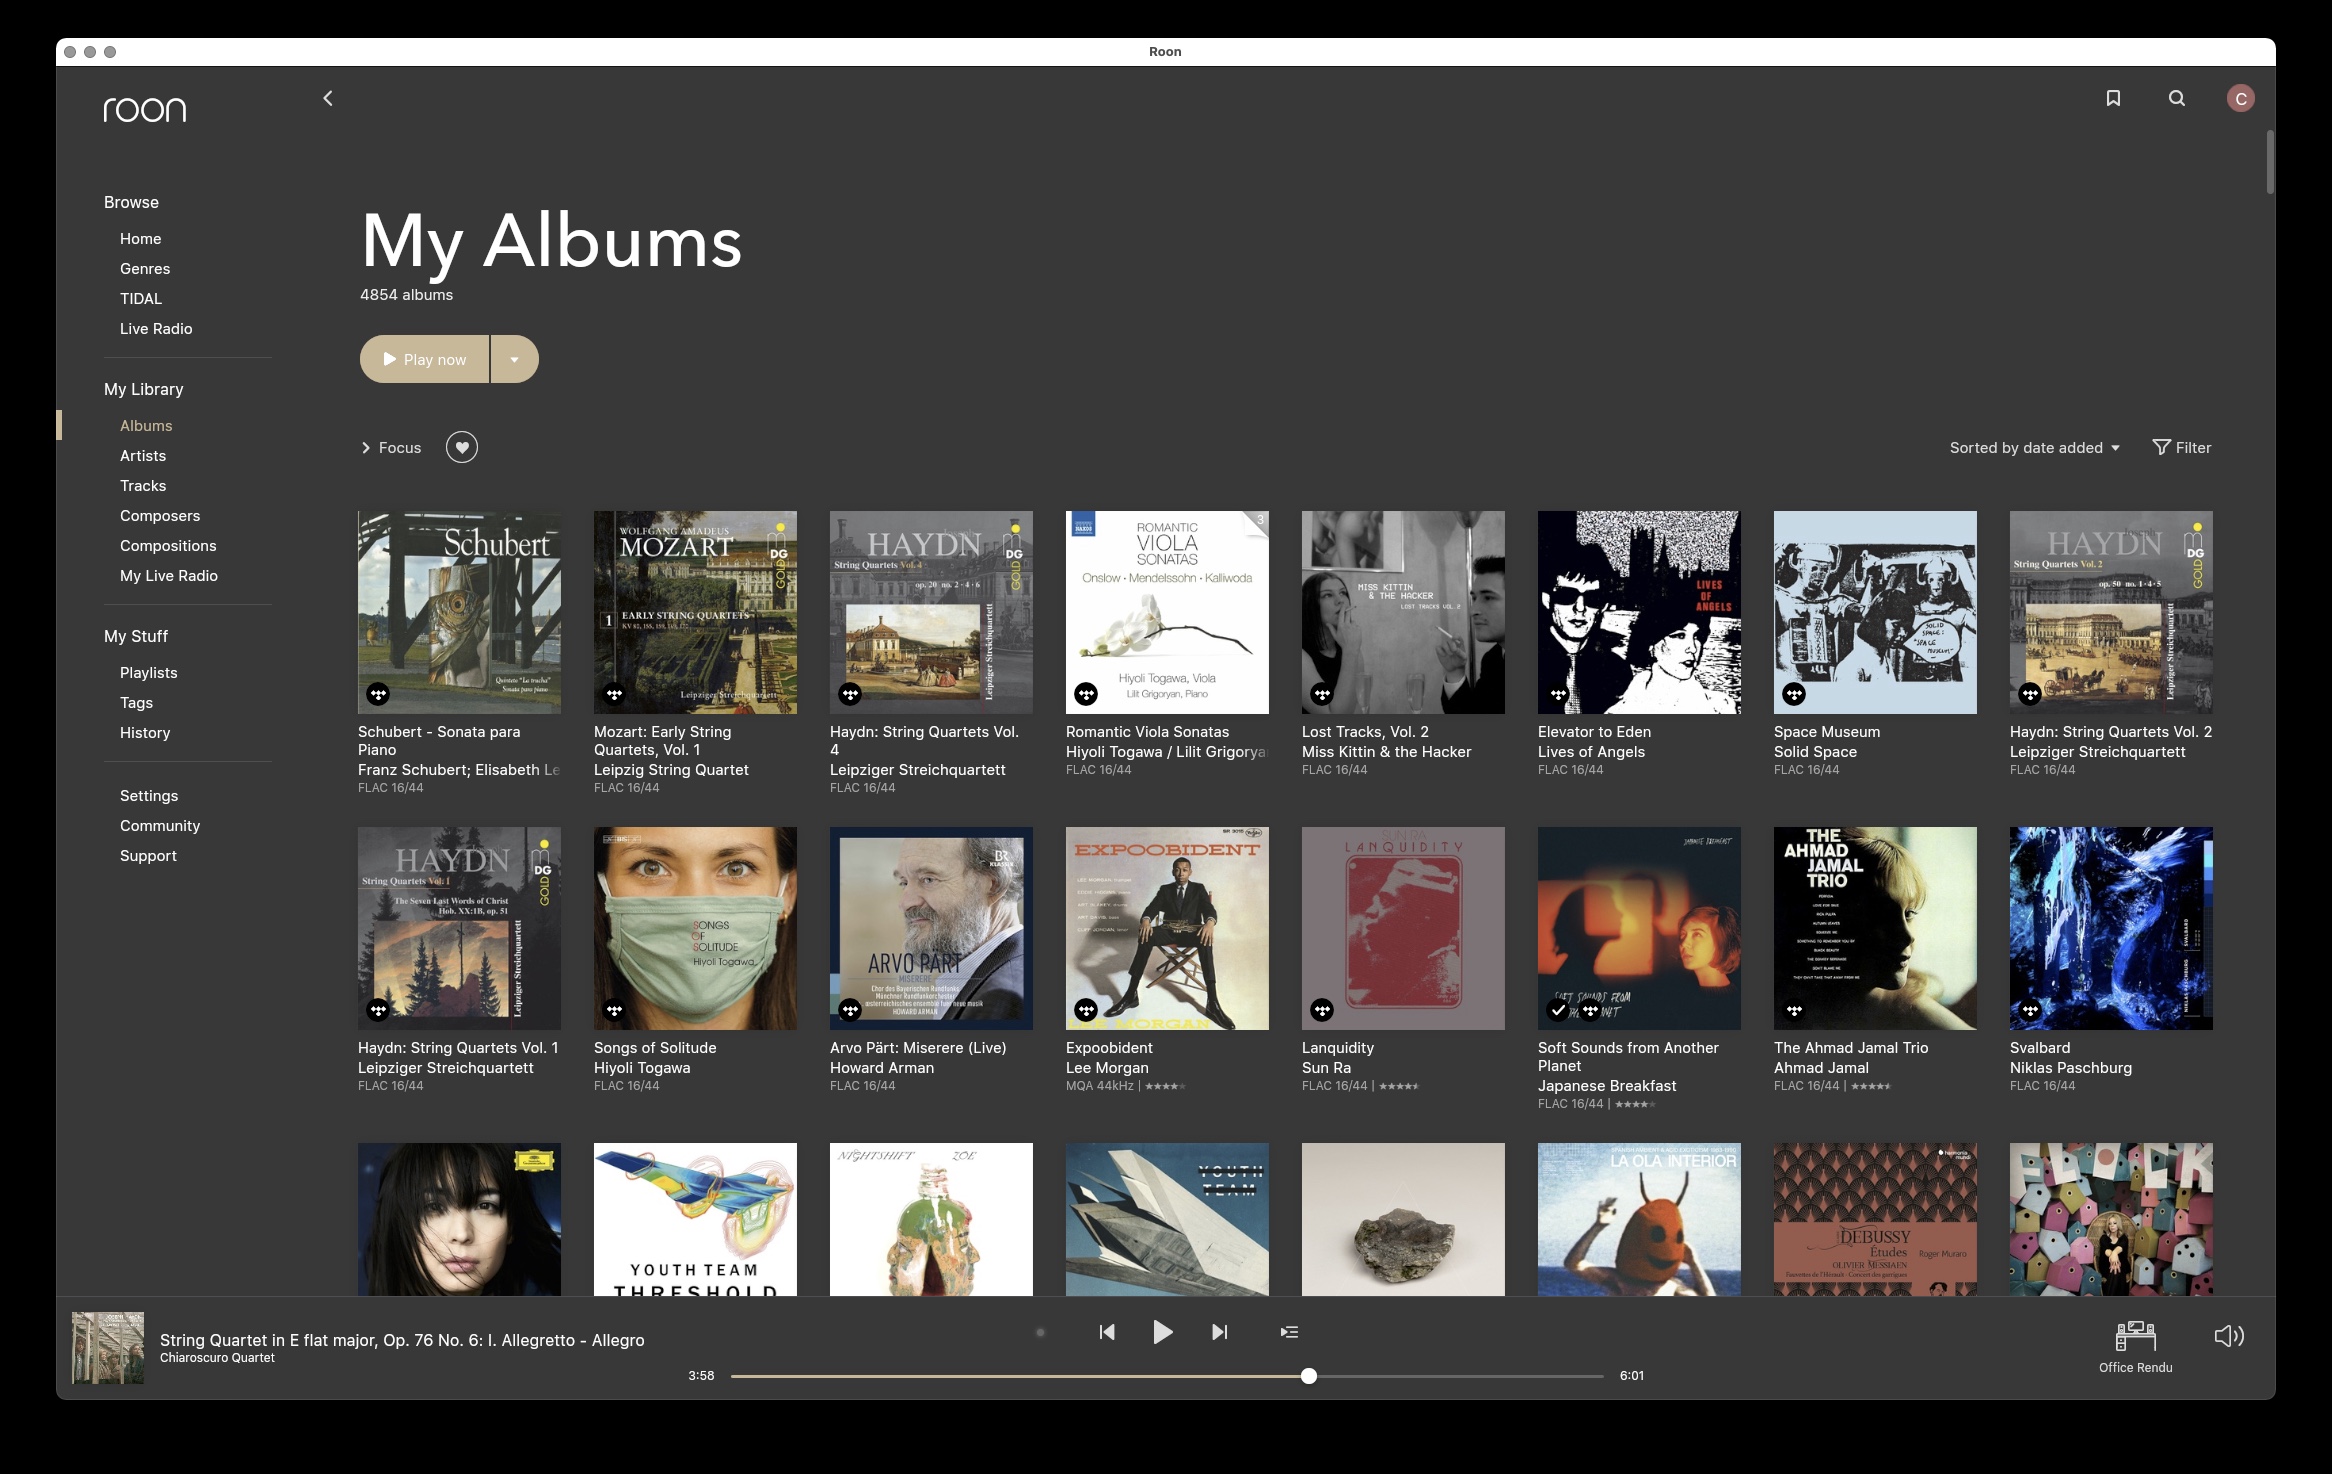Open Composers in My Library
This screenshot has height=1474, width=2332.
(x=160, y=516)
